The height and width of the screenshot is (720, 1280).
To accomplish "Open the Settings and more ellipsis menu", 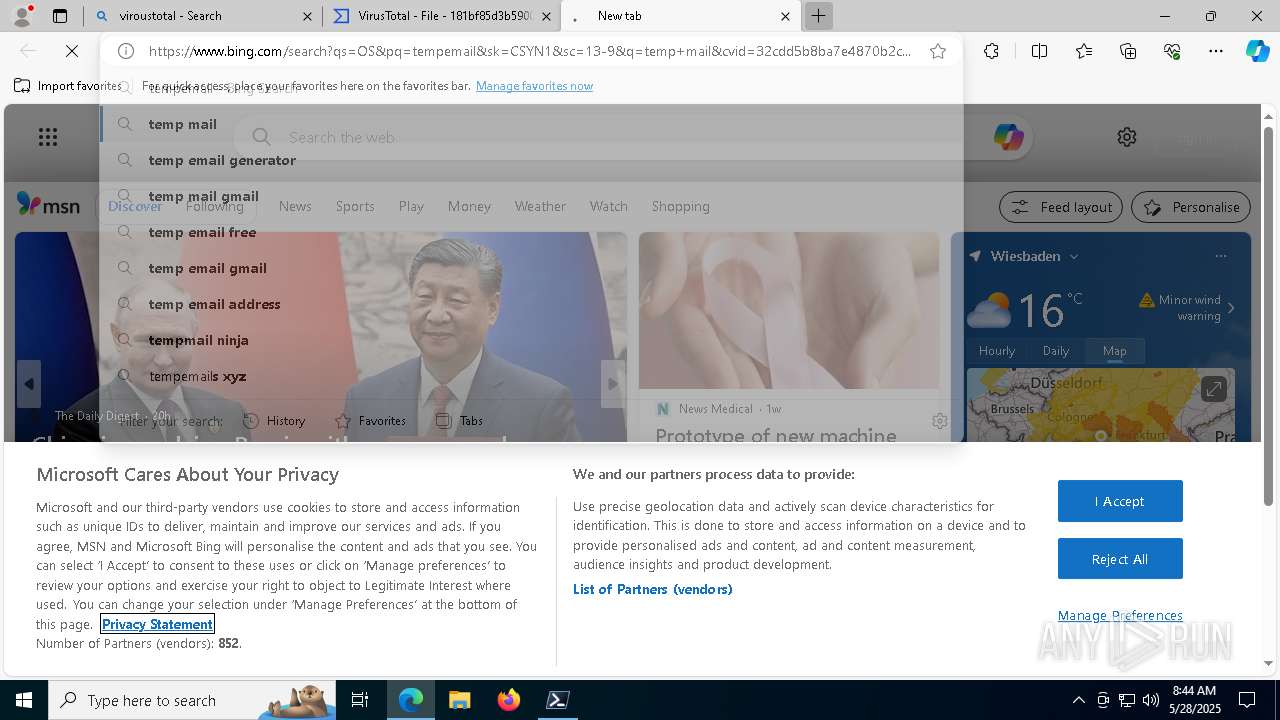I will click(1216, 51).
